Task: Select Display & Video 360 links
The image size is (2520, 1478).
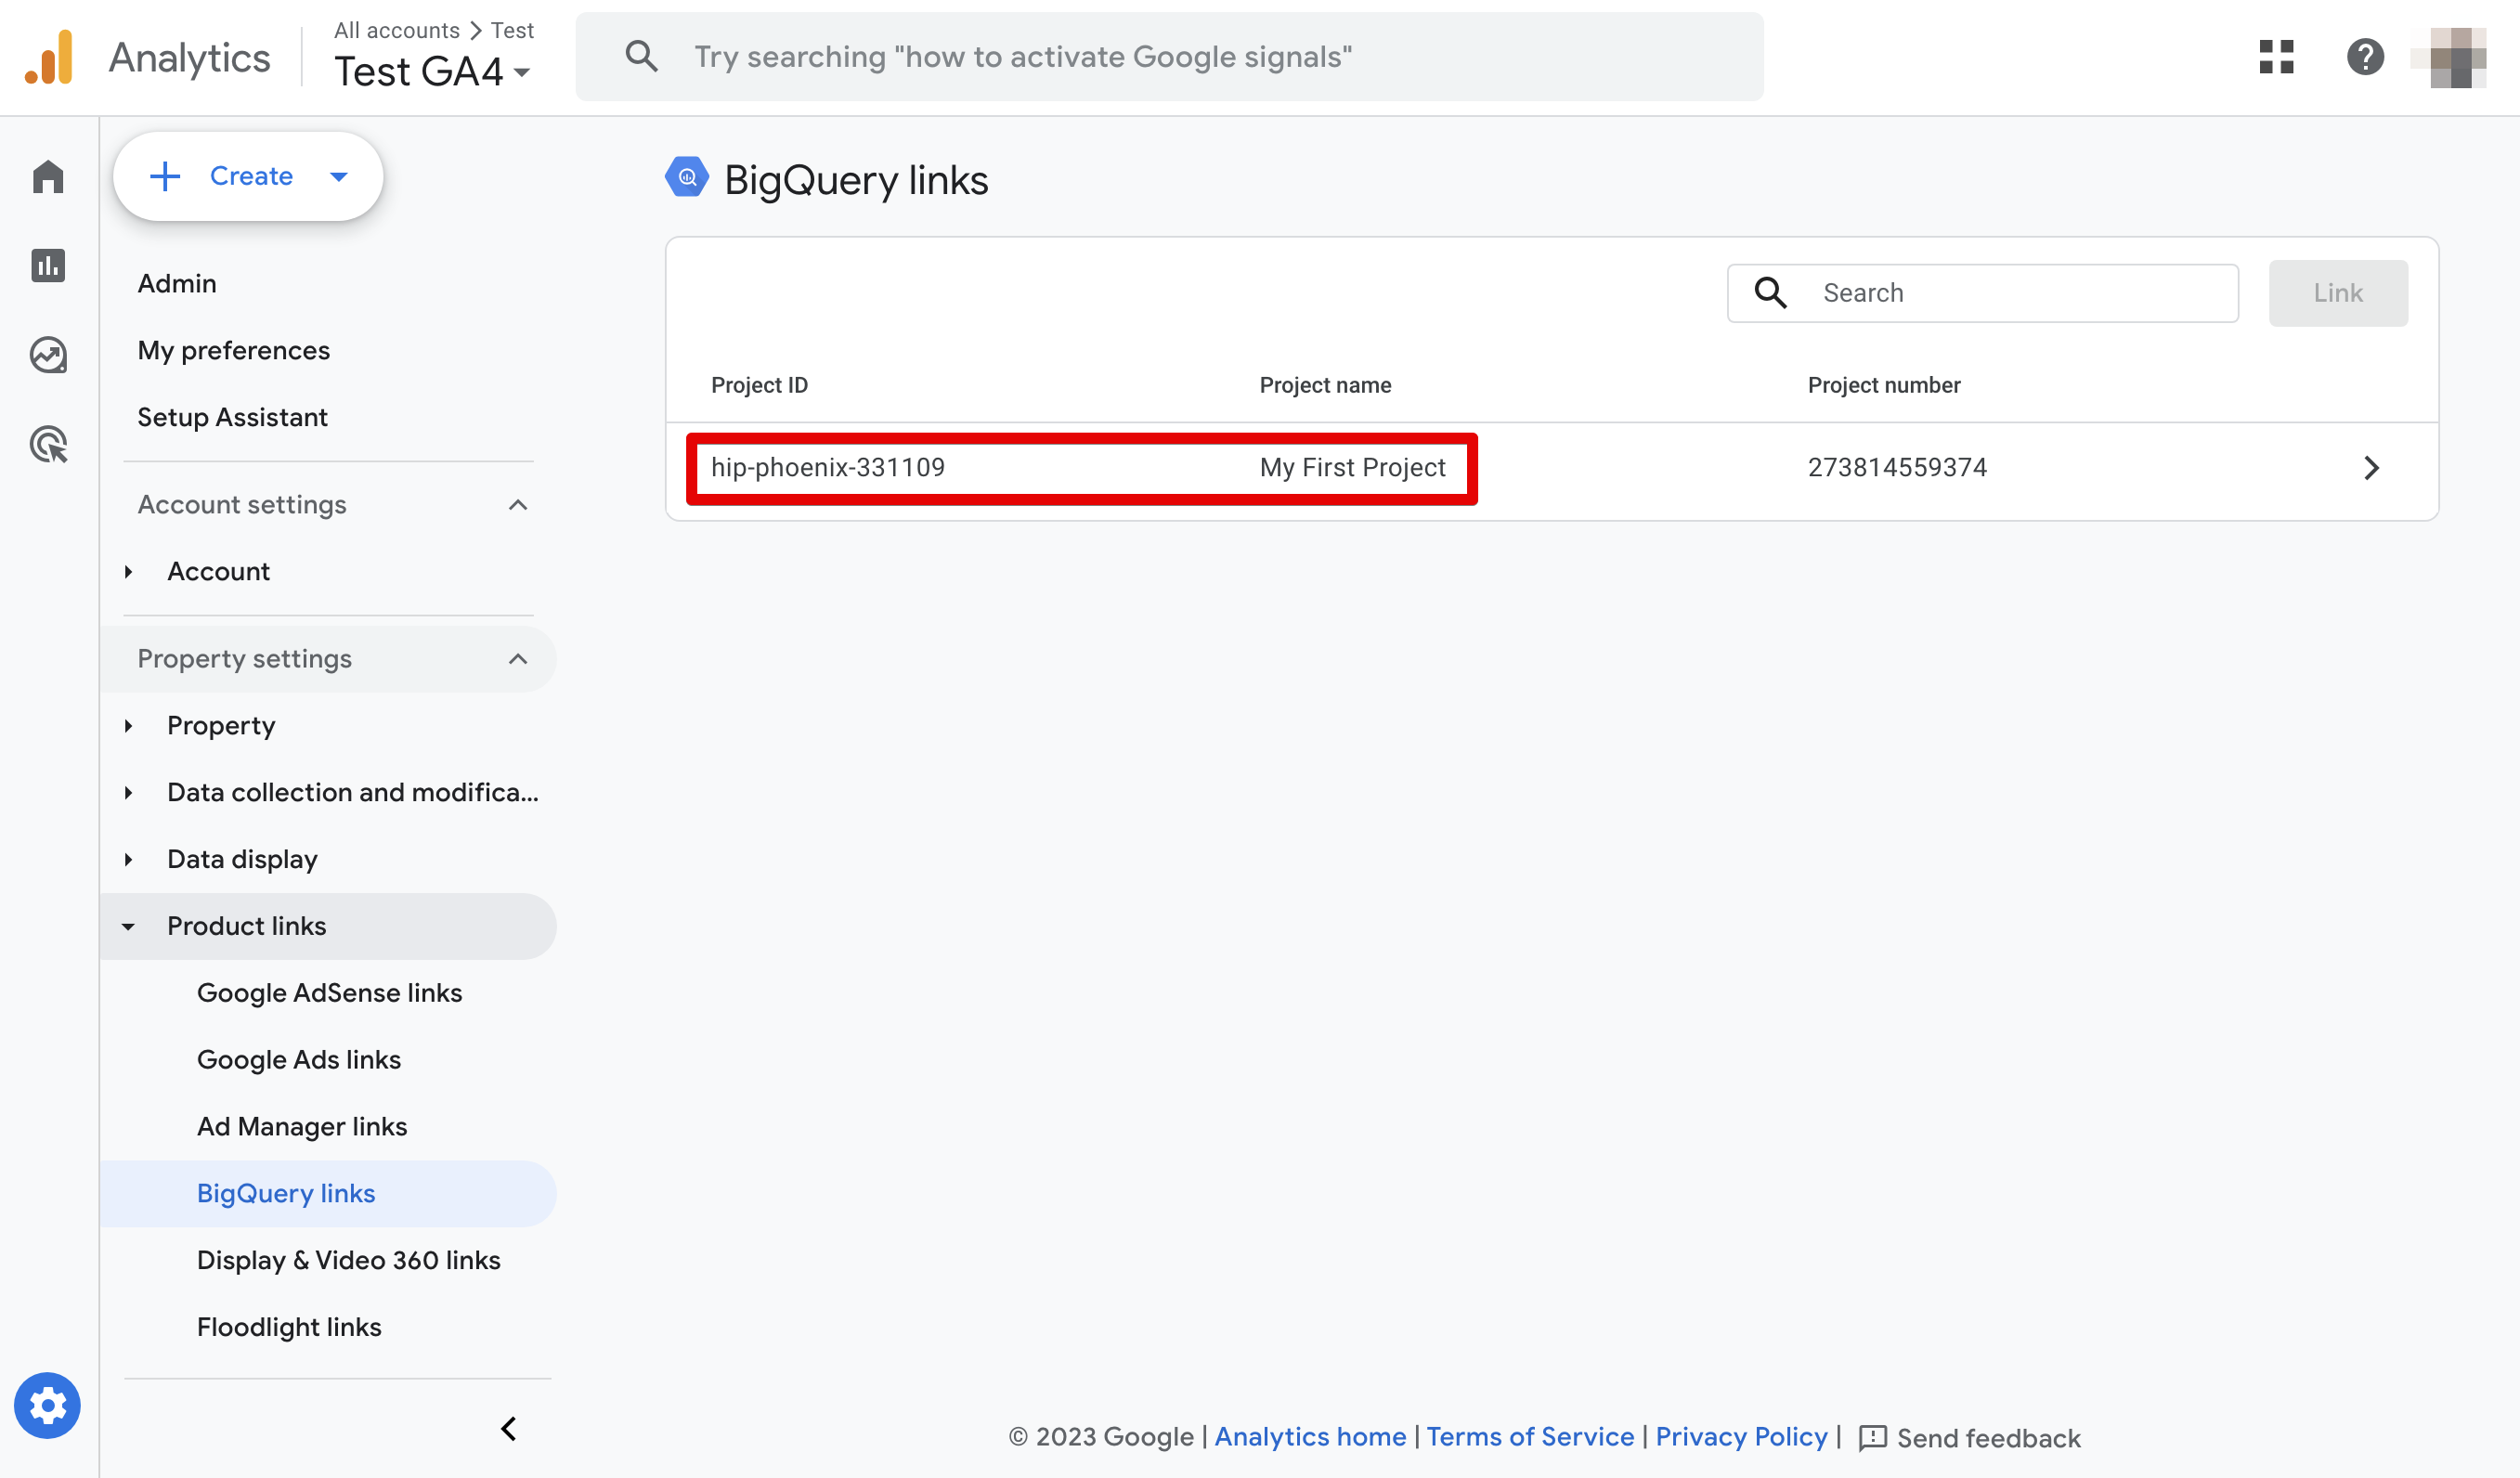Action: 348,1260
